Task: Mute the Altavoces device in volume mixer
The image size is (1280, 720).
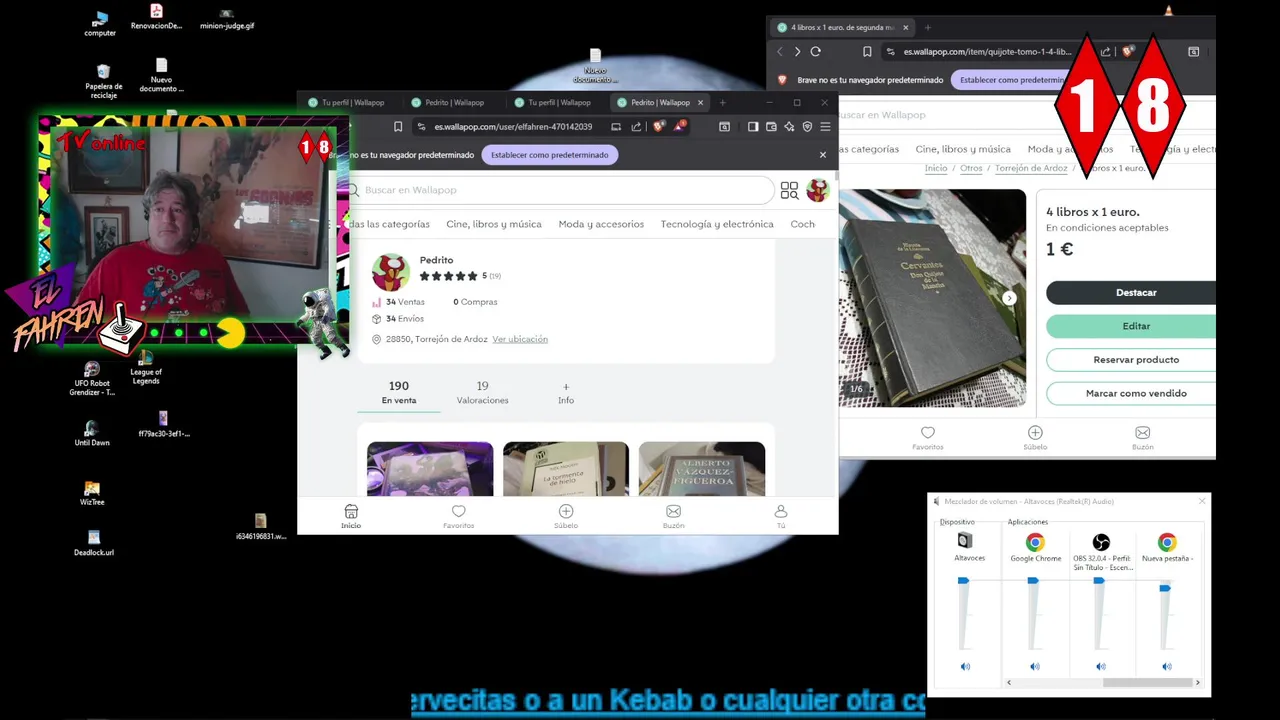Action: coord(965,667)
